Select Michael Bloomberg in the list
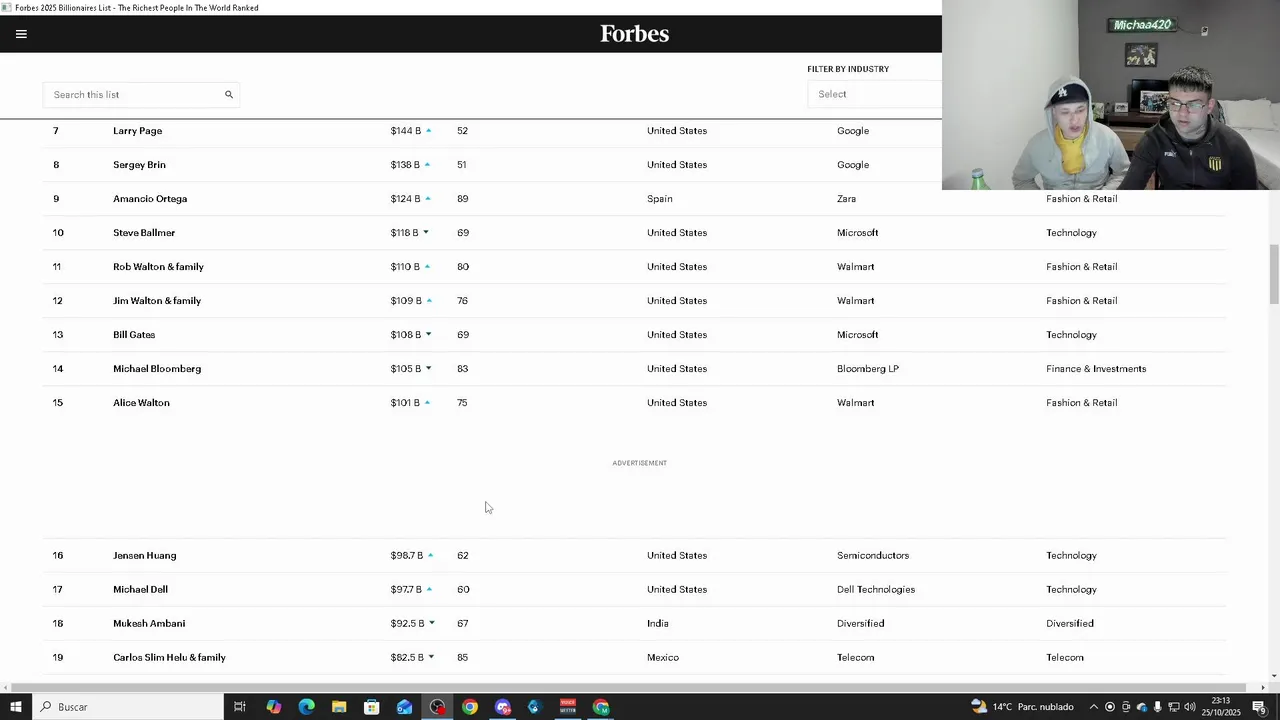Screen dimensions: 1280x720 (x=157, y=369)
